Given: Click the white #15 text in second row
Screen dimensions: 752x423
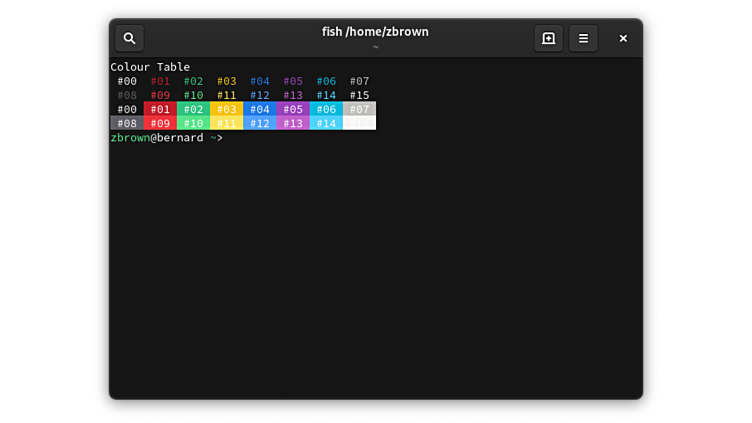Looking at the screenshot, I should (359, 95).
